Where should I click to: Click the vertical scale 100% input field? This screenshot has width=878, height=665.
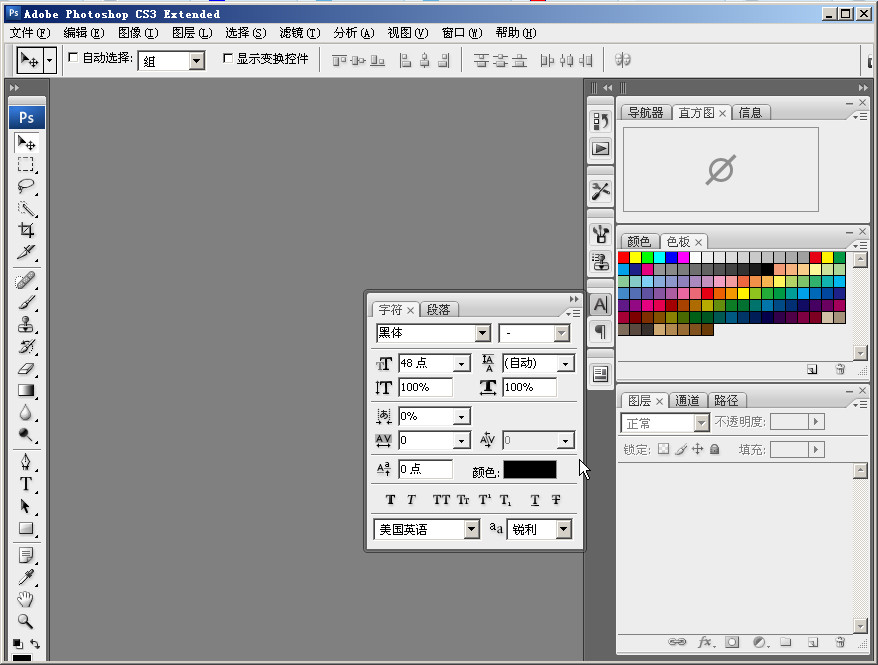[425, 387]
